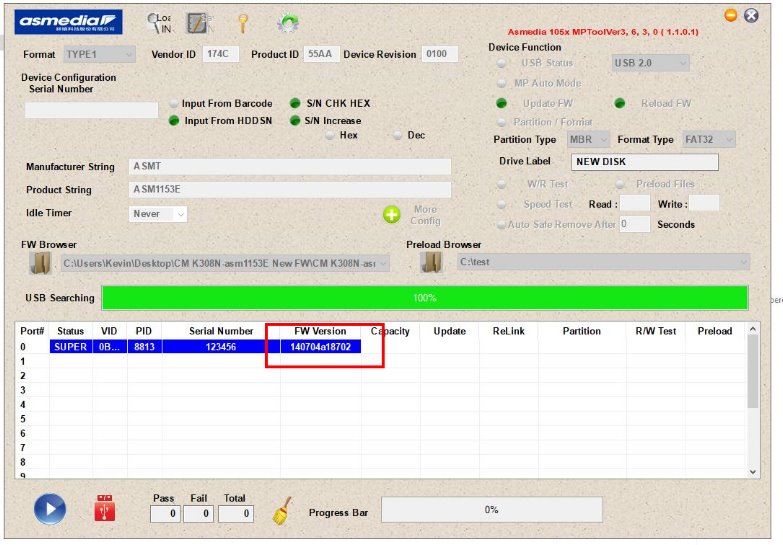This screenshot has height=545, width=783.
Task: Click the golden key unlock icon
Action: [243, 23]
